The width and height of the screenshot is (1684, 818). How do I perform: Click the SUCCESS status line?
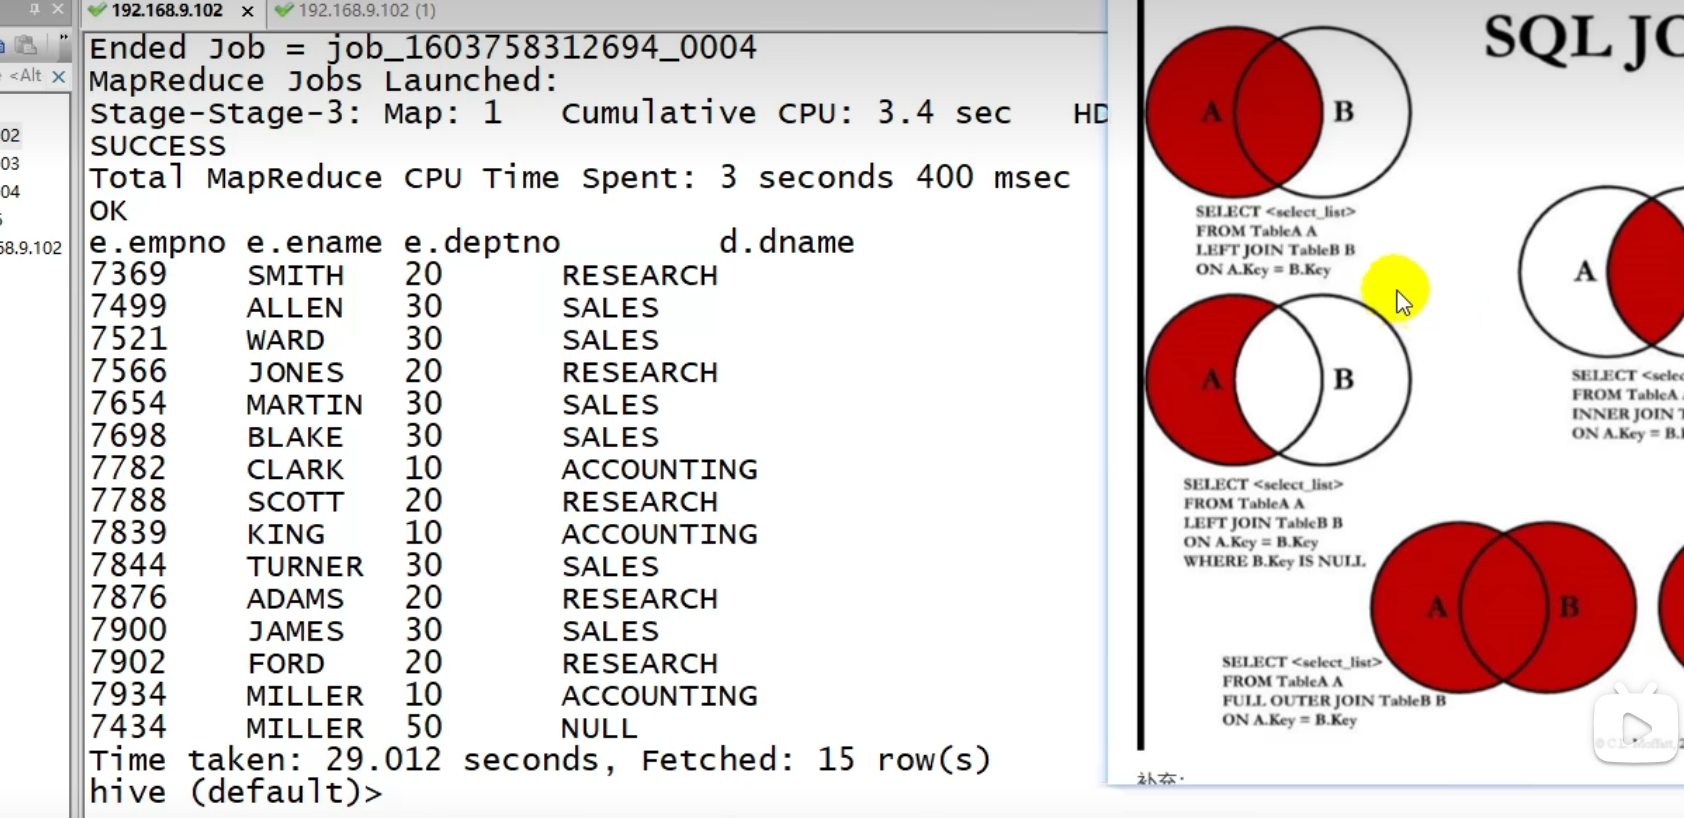[158, 145]
